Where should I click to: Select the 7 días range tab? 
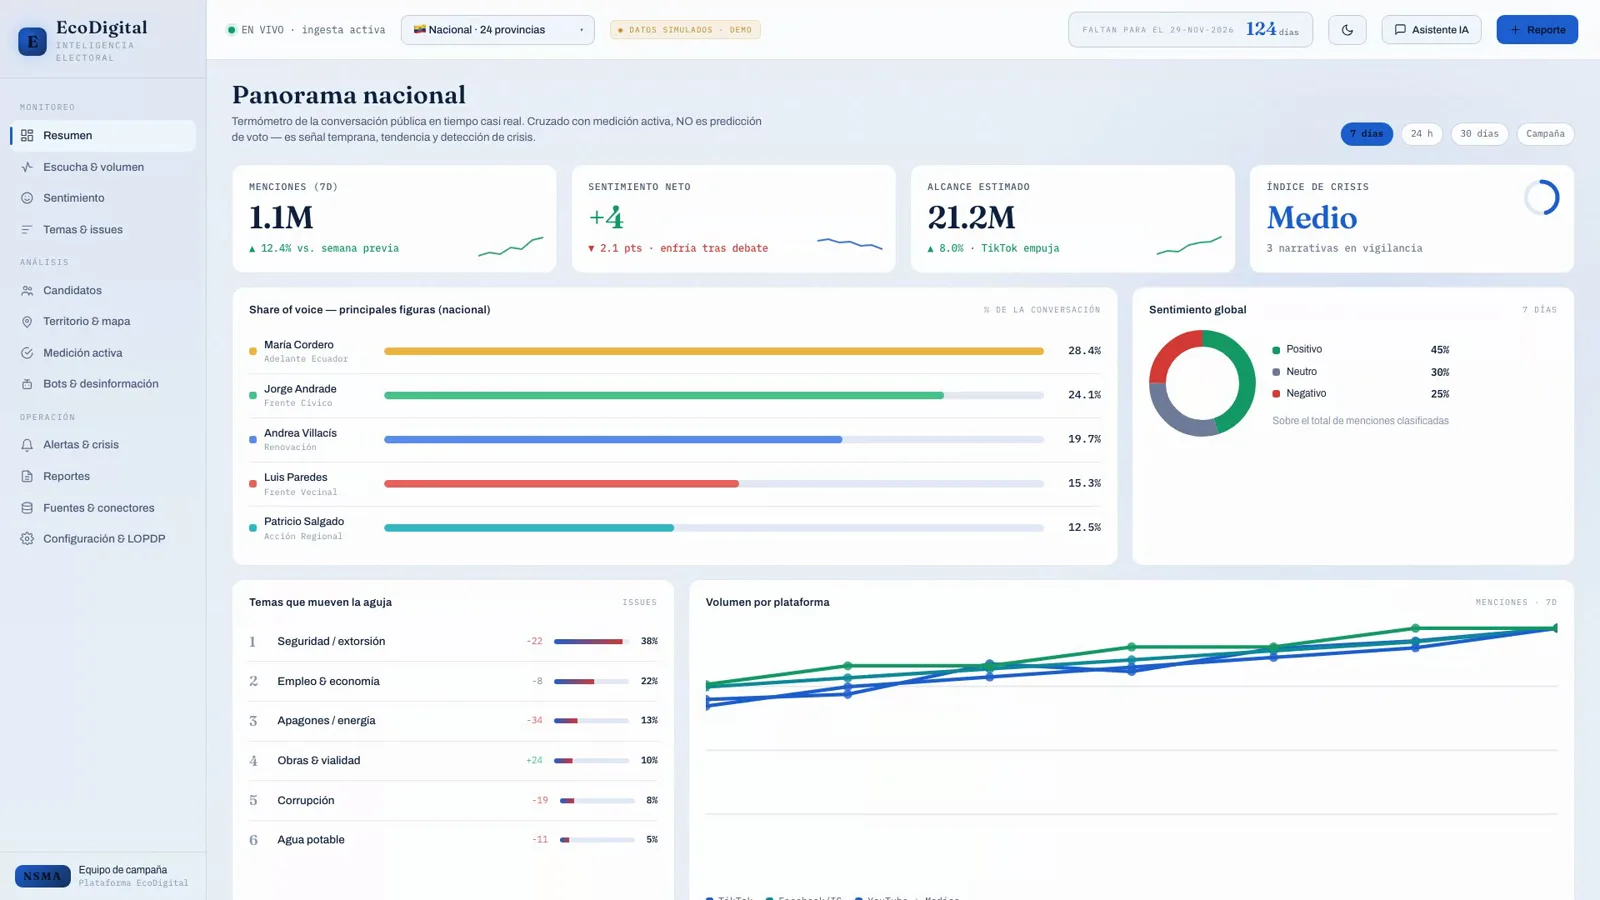[x=1366, y=134]
